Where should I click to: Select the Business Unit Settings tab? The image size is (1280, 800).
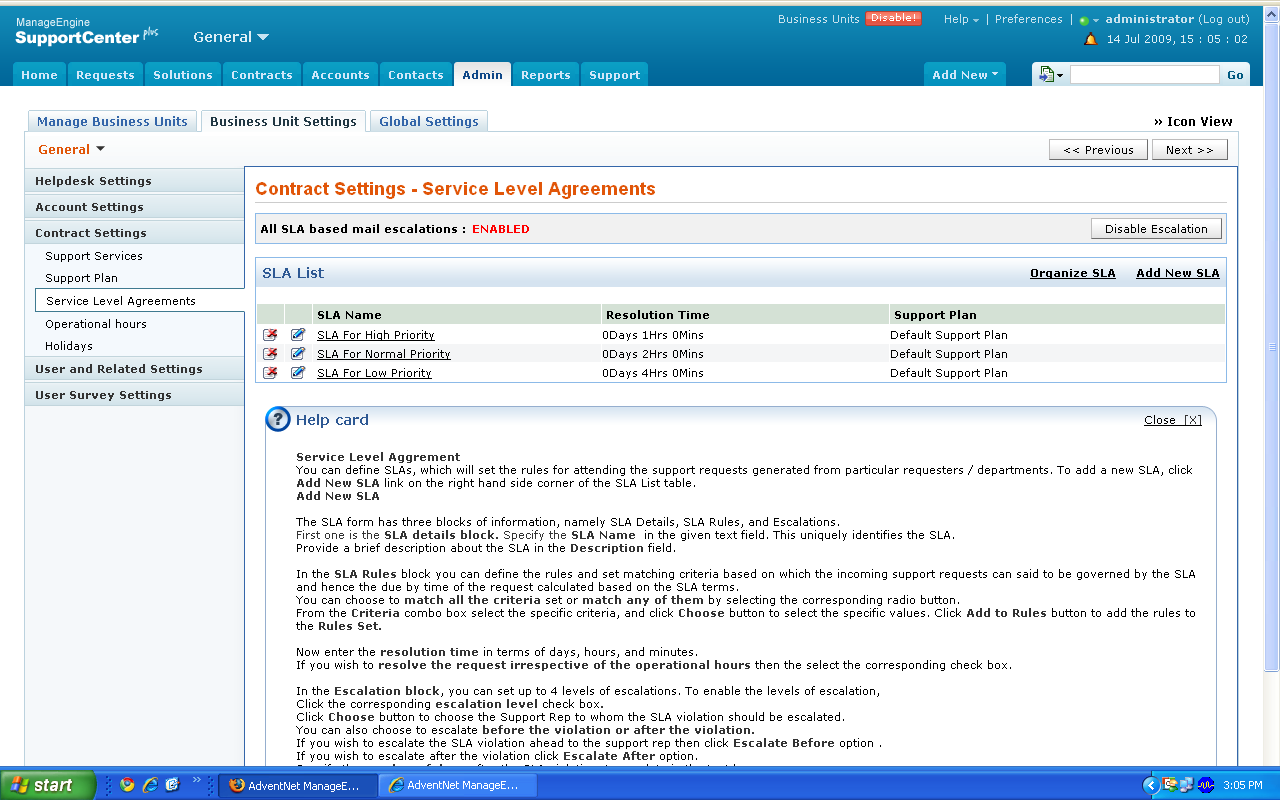point(283,121)
